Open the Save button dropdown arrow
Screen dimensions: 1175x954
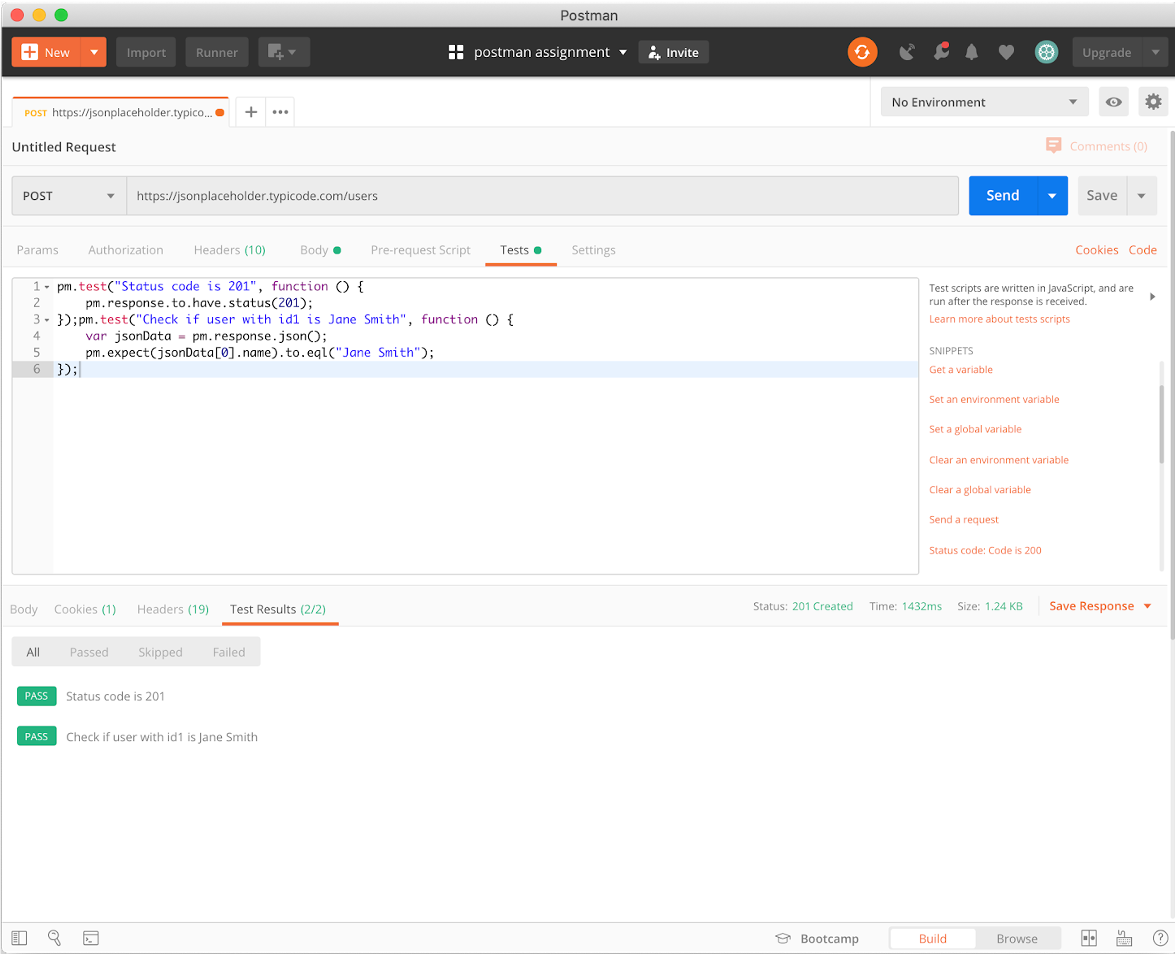tap(1141, 196)
